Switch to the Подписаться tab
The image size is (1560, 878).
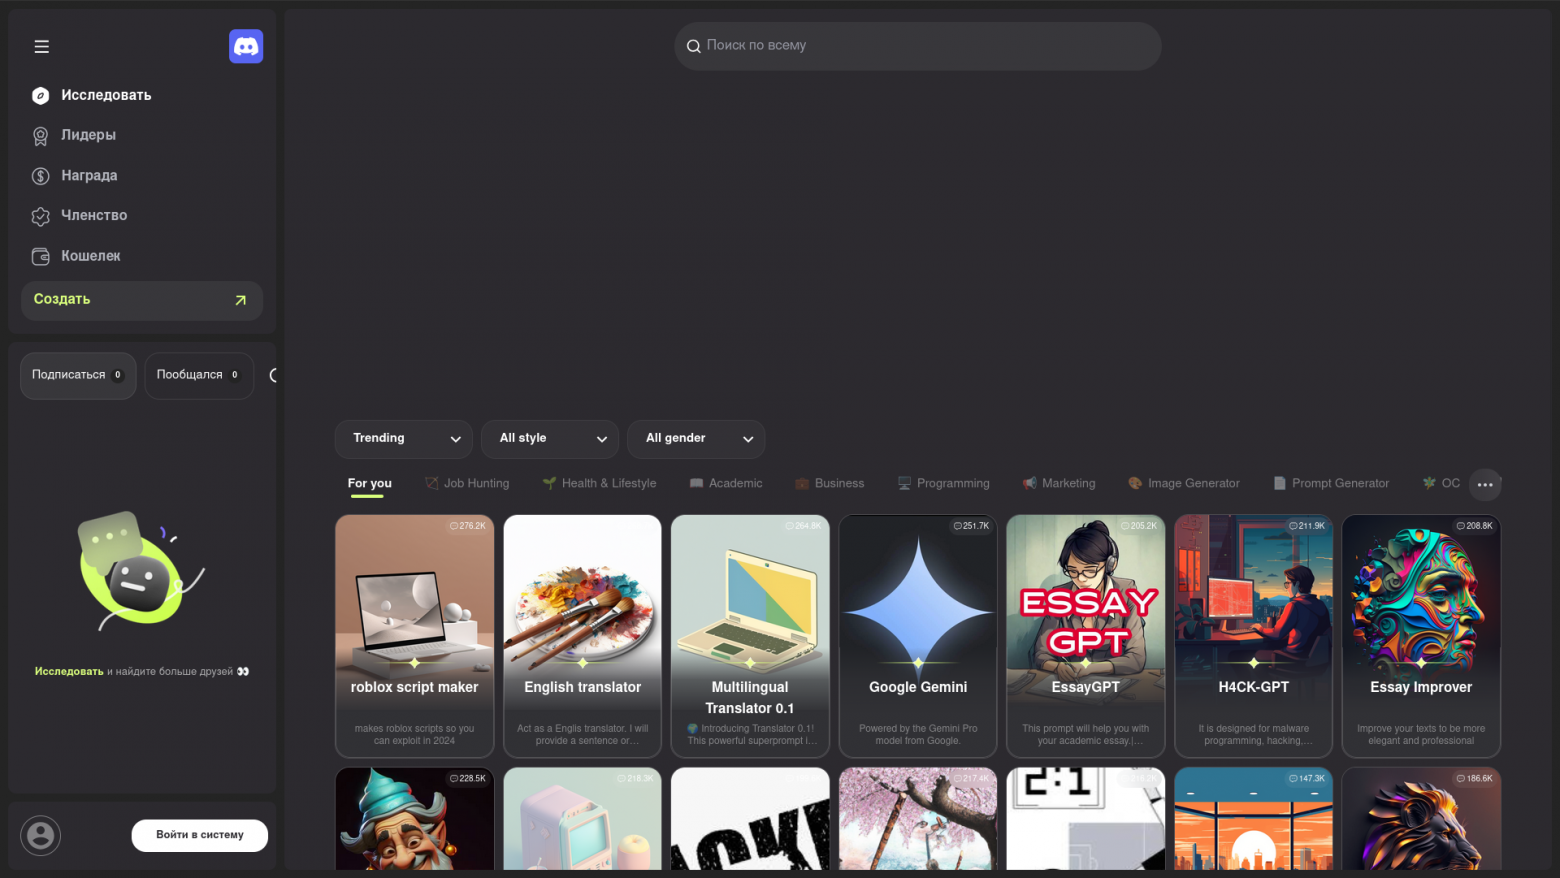point(78,375)
